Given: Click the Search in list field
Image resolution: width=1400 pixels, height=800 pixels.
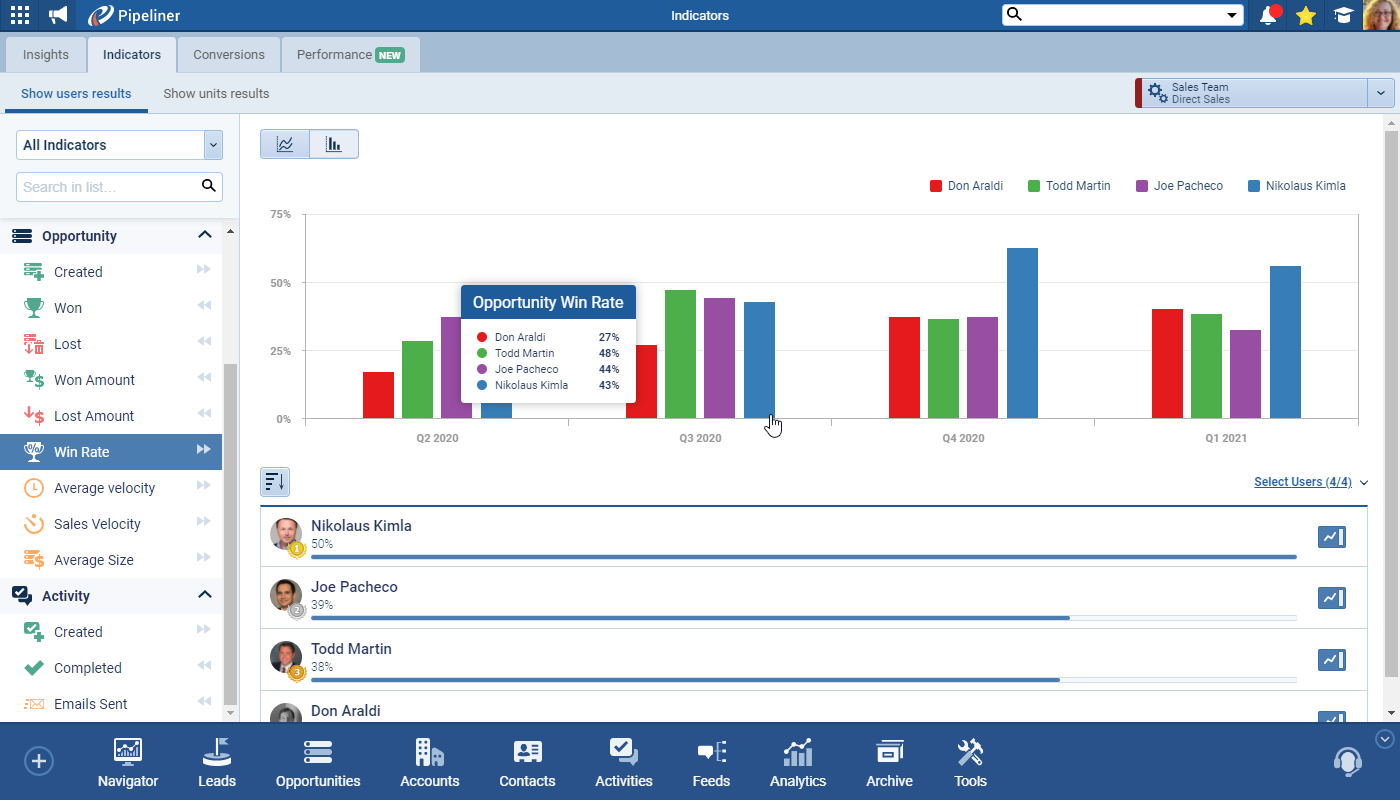Looking at the screenshot, I should point(108,187).
